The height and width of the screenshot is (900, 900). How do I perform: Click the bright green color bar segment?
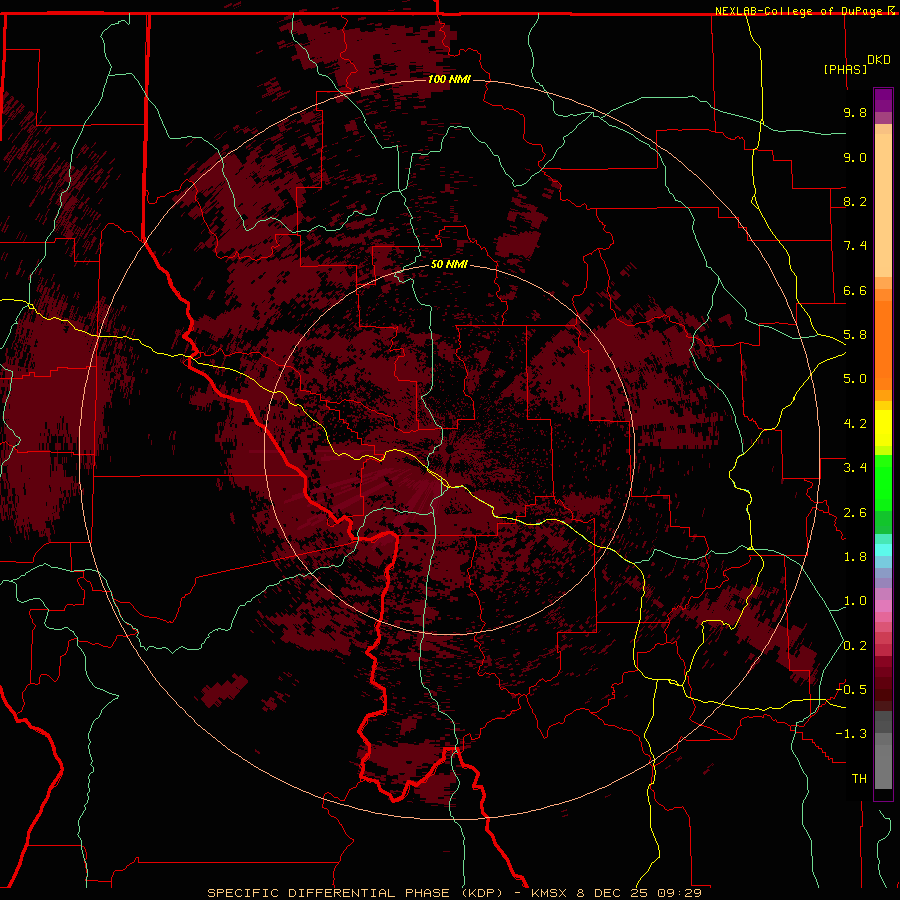tap(883, 483)
